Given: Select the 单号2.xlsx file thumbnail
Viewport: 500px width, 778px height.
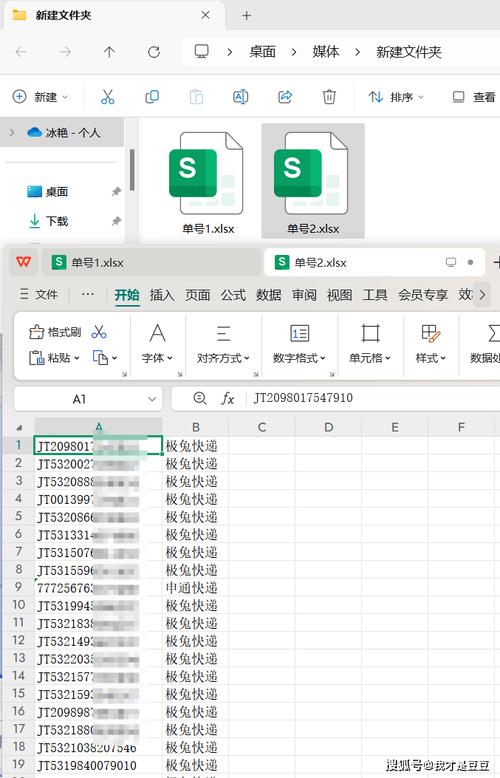Looking at the screenshot, I should pos(313,183).
